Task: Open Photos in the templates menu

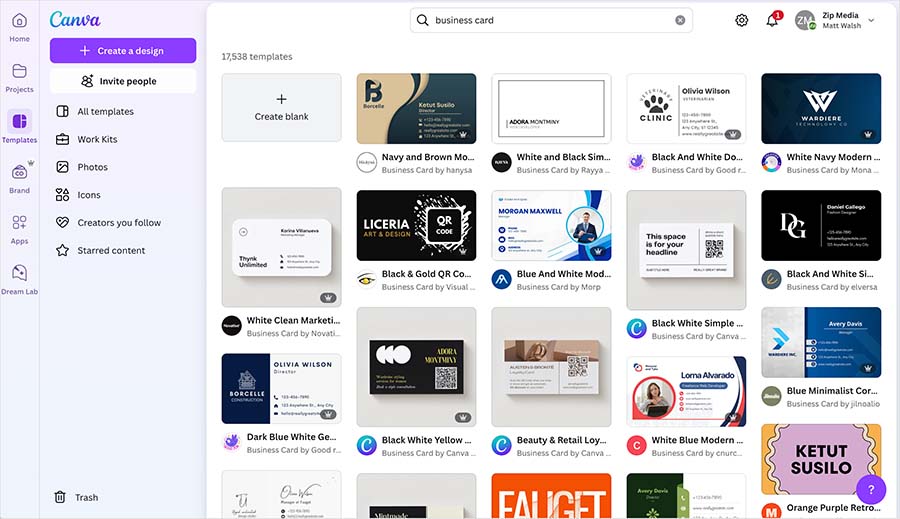Action: coord(92,167)
